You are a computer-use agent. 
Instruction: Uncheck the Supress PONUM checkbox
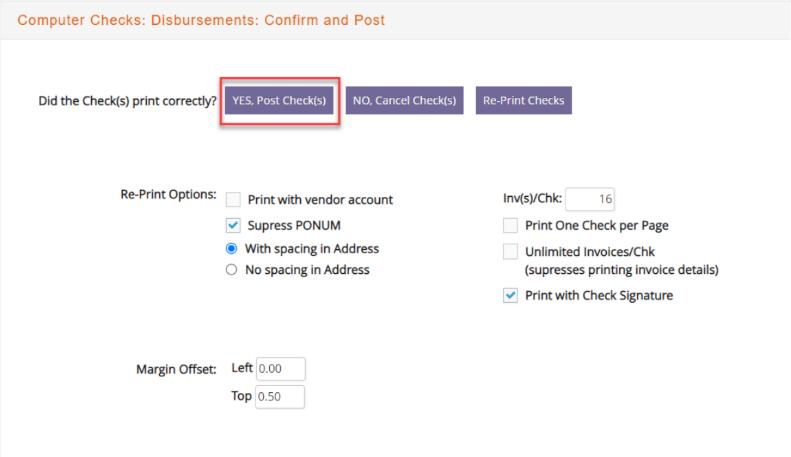coord(233,225)
